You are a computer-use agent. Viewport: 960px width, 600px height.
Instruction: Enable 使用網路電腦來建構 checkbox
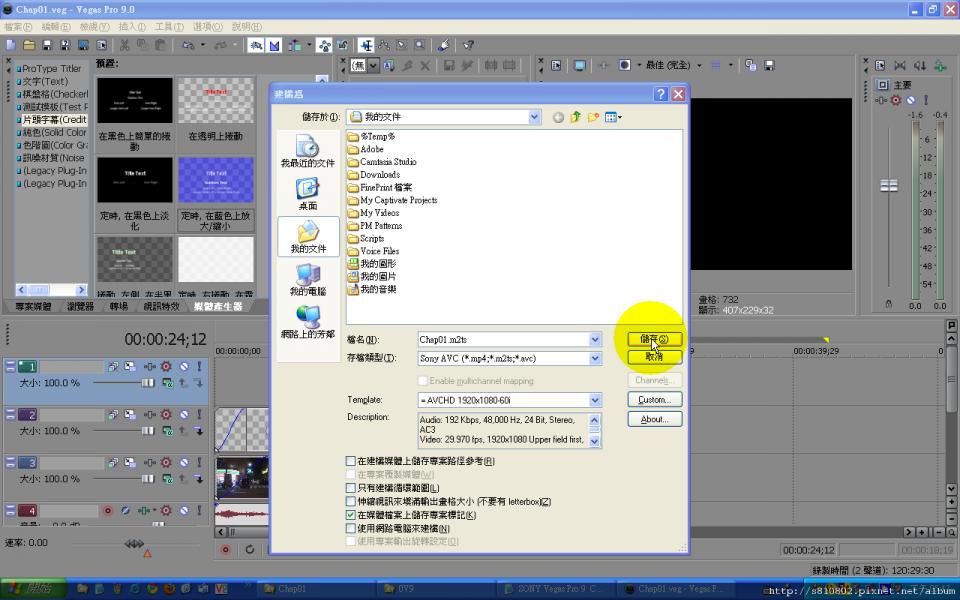(351, 528)
